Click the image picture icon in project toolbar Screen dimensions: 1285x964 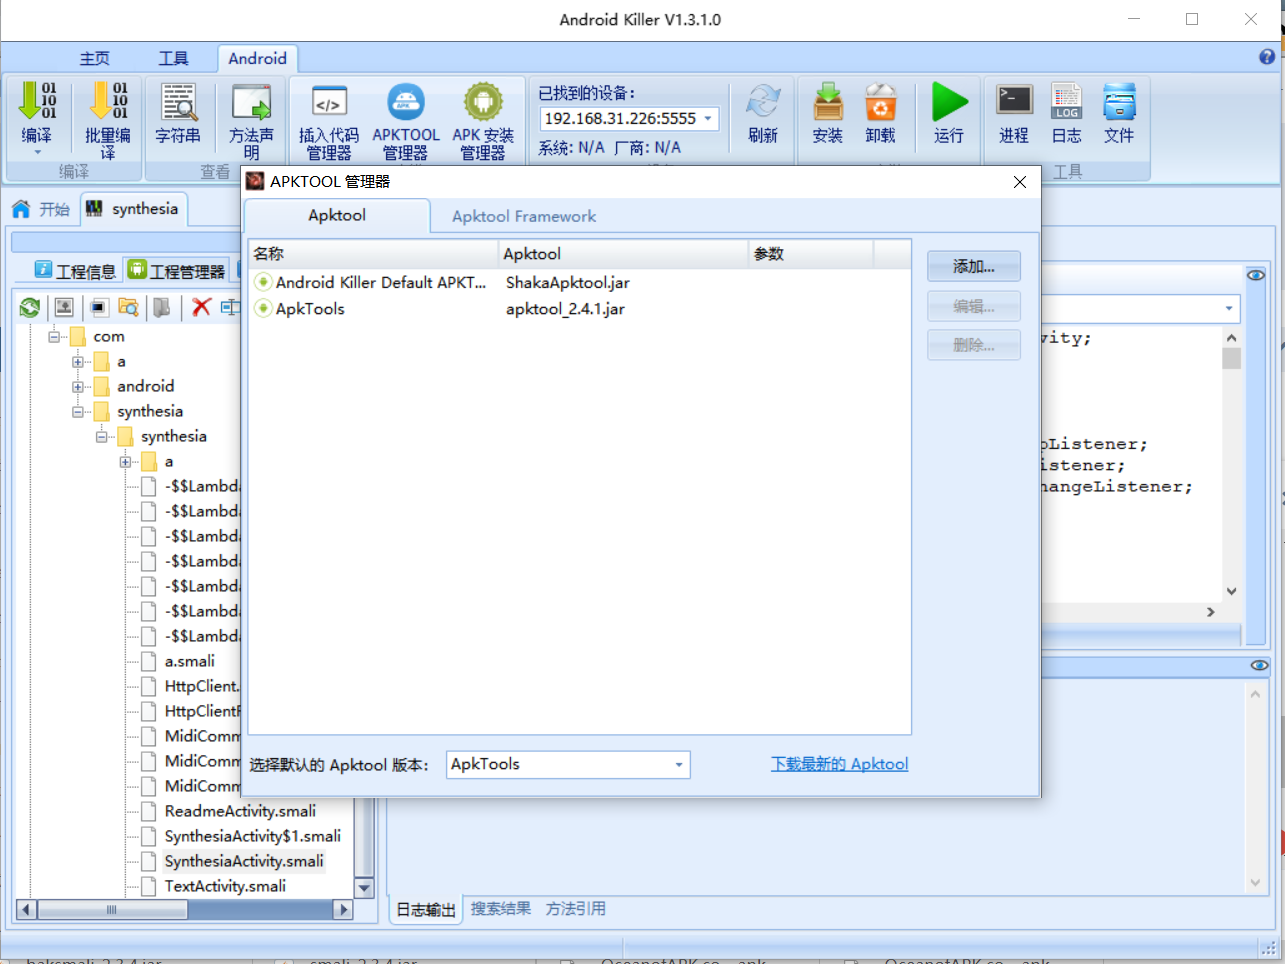(64, 307)
